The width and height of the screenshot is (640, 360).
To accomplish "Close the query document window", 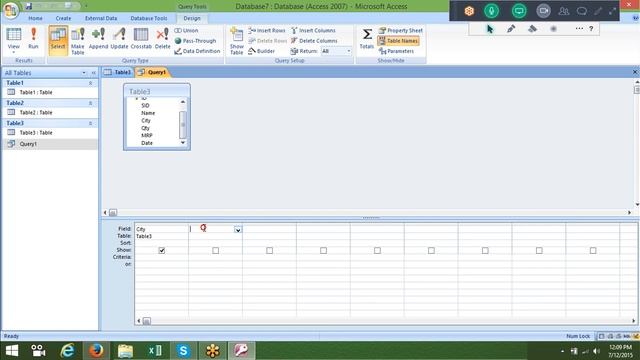I will coord(635,72).
